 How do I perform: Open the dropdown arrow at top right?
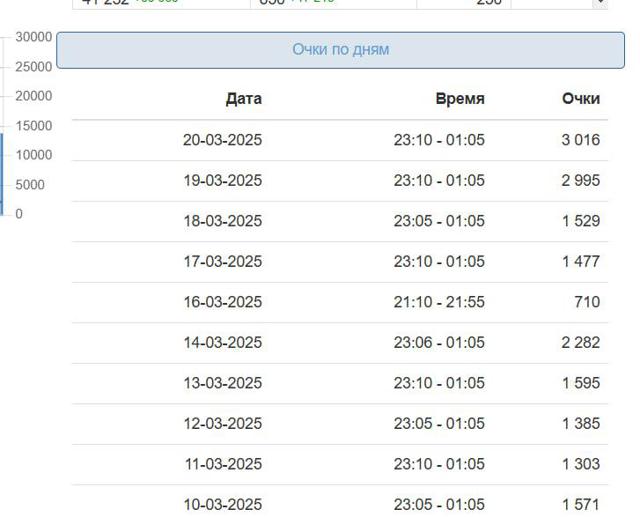(x=601, y=2)
